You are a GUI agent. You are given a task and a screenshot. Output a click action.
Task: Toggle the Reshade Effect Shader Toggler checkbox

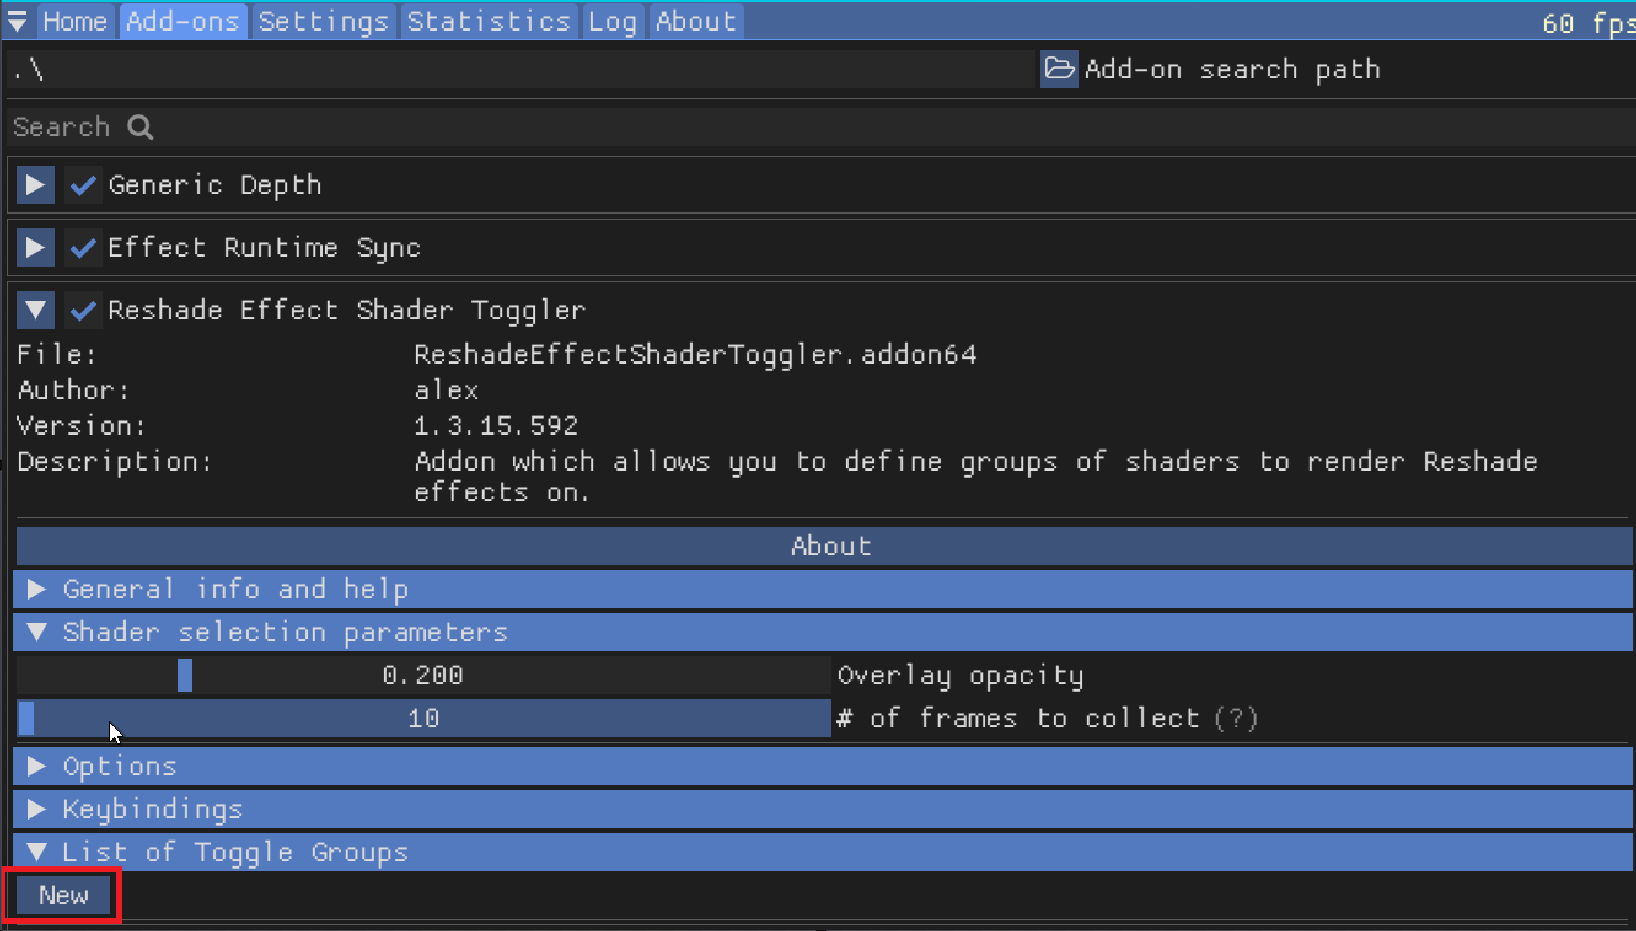coord(83,310)
